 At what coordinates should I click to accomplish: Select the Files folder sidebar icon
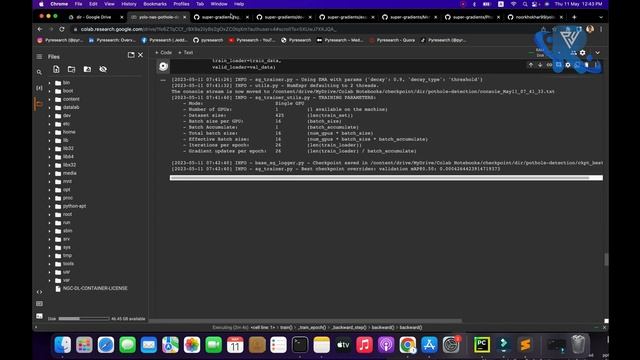click(x=39, y=104)
